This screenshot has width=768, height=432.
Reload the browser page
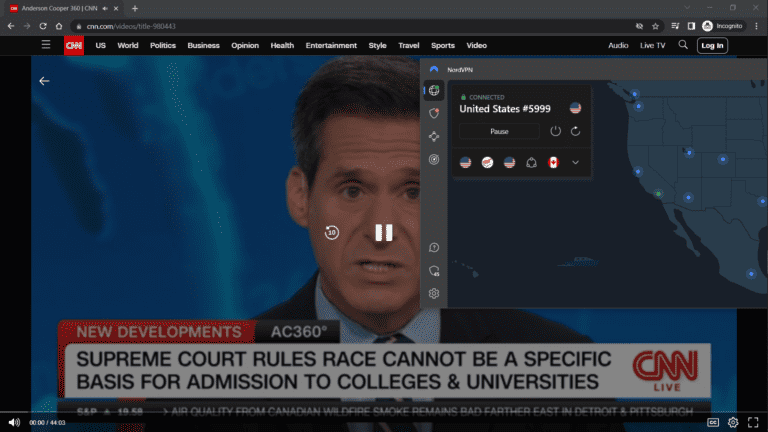point(43,26)
